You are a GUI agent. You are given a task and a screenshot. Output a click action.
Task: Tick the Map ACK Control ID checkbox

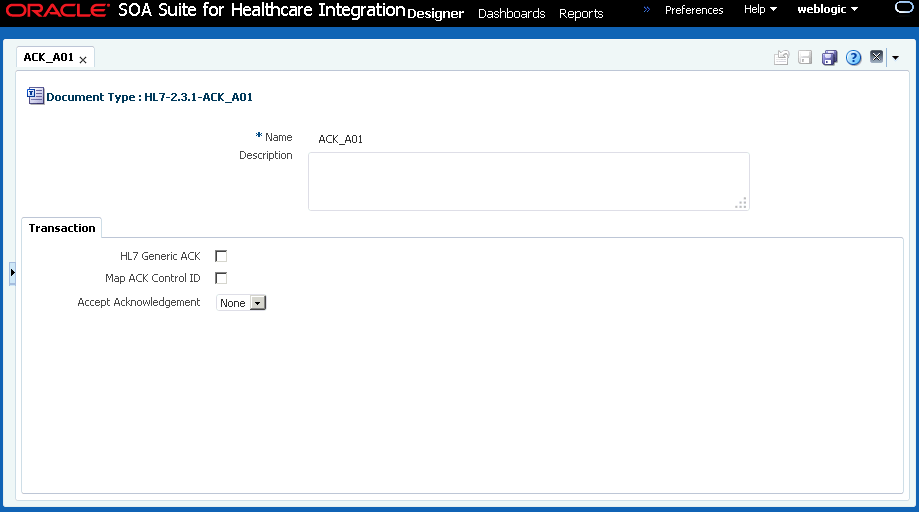(x=221, y=278)
